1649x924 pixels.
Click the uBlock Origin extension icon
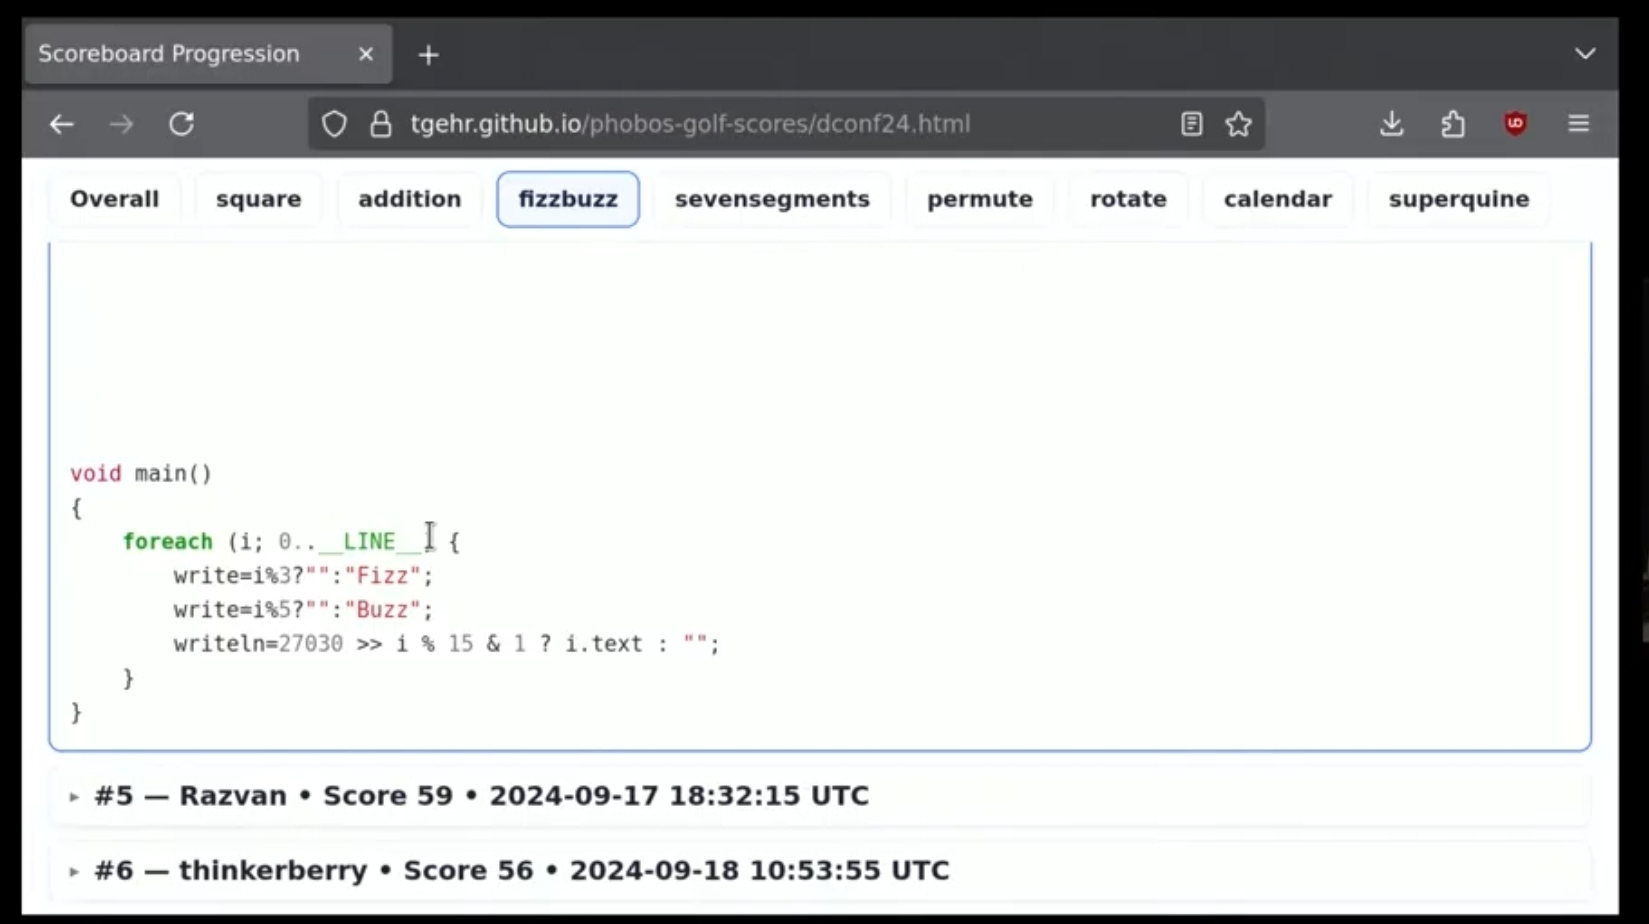(1515, 124)
